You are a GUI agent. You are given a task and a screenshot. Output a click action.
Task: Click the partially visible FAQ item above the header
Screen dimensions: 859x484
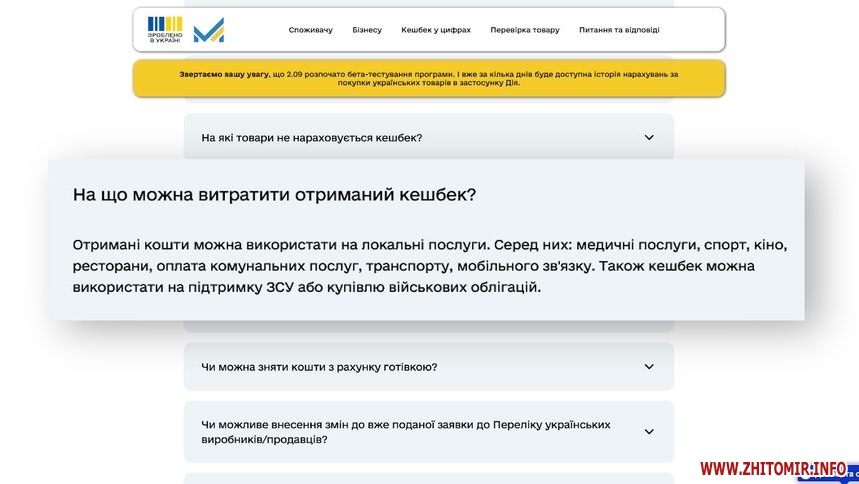[x=428, y=3]
